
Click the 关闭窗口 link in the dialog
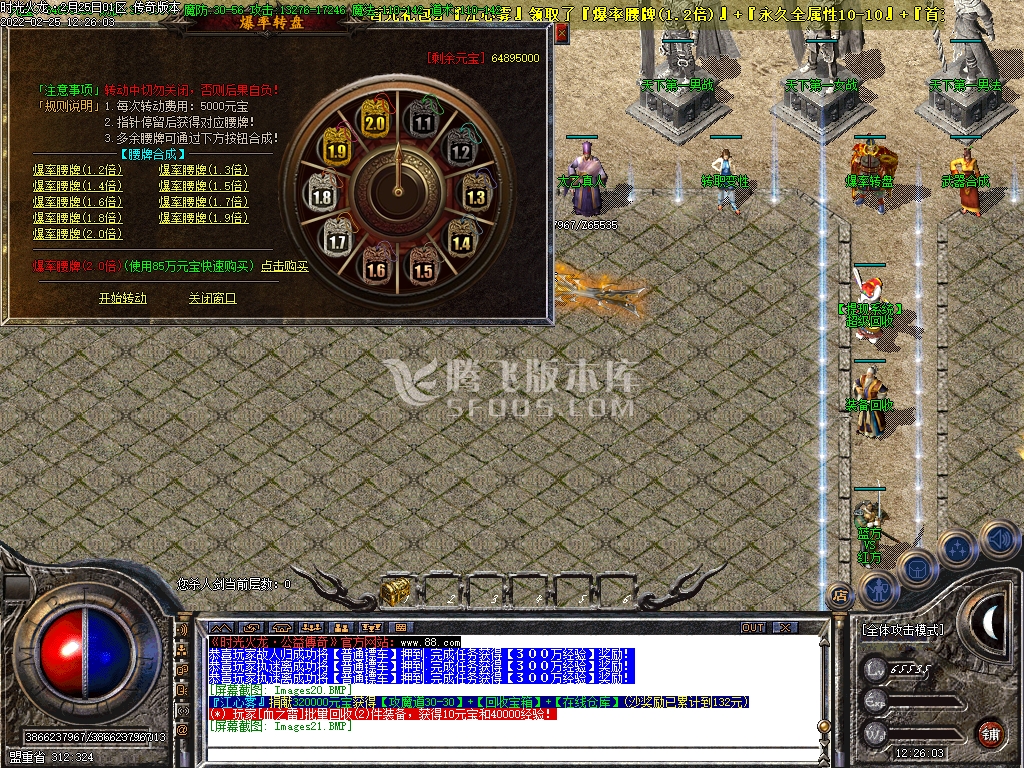tap(212, 298)
